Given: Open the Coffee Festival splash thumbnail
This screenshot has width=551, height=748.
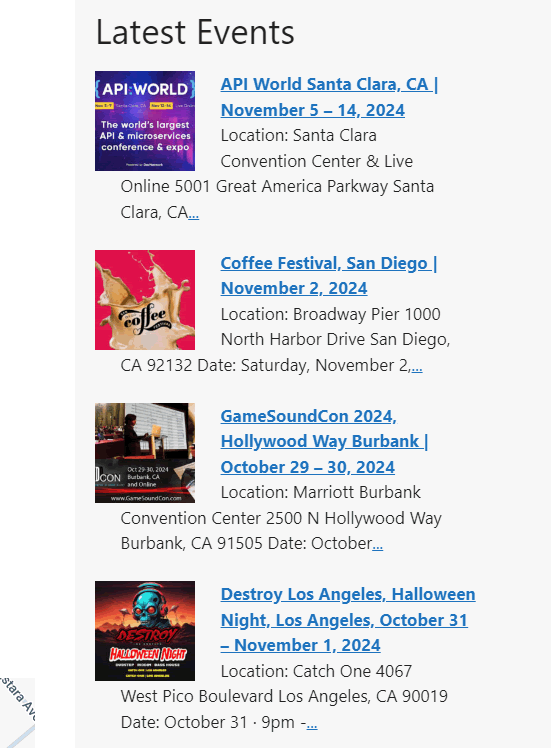Looking at the screenshot, I should (x=145, y=300).
